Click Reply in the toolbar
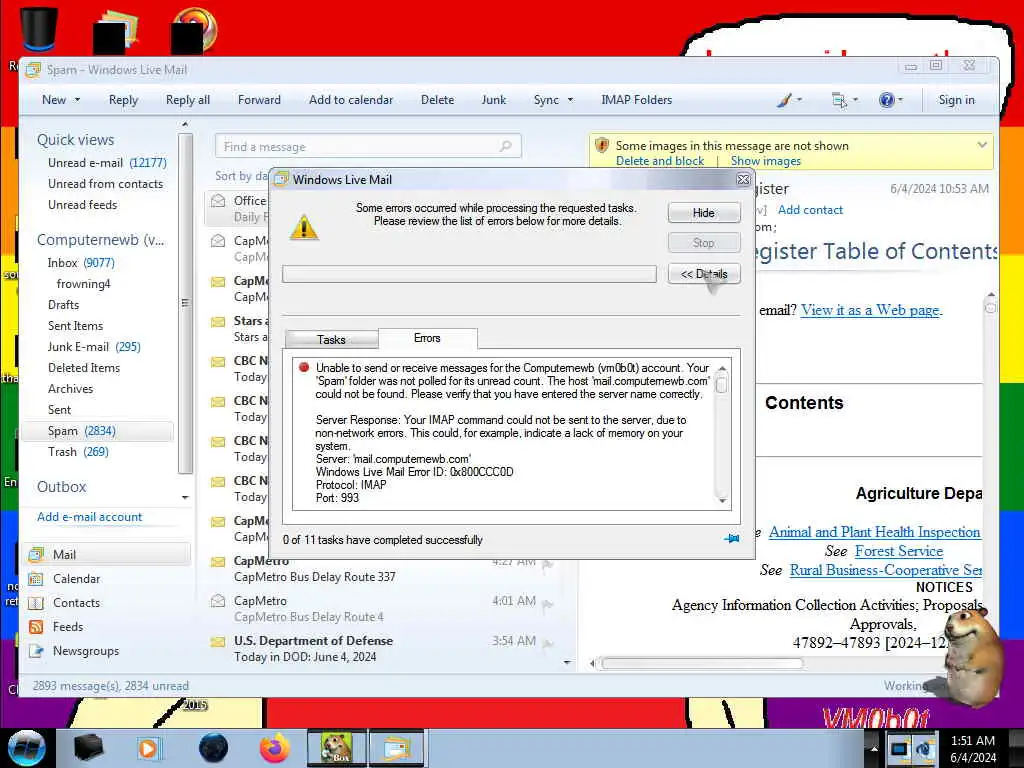The height and width of the screenshot is (768, 1024). click(123, 100)
